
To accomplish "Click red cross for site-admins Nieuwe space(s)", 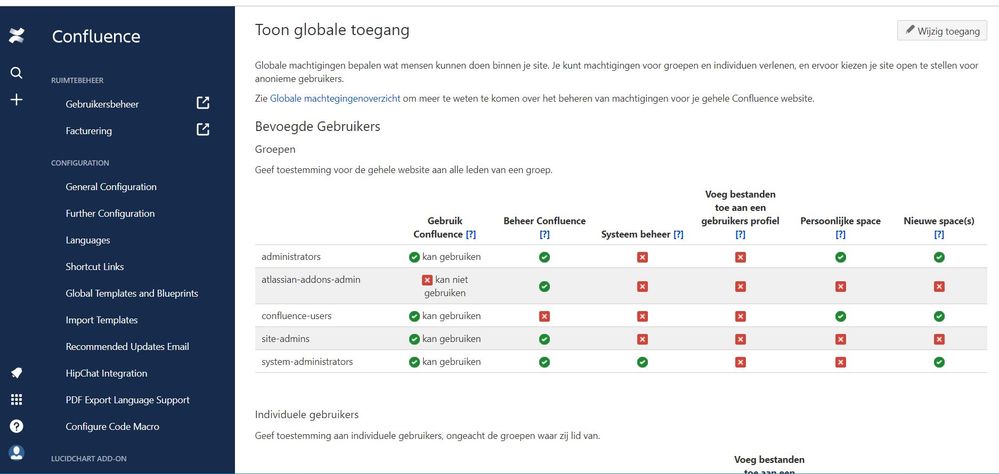I will coord(939,339).
